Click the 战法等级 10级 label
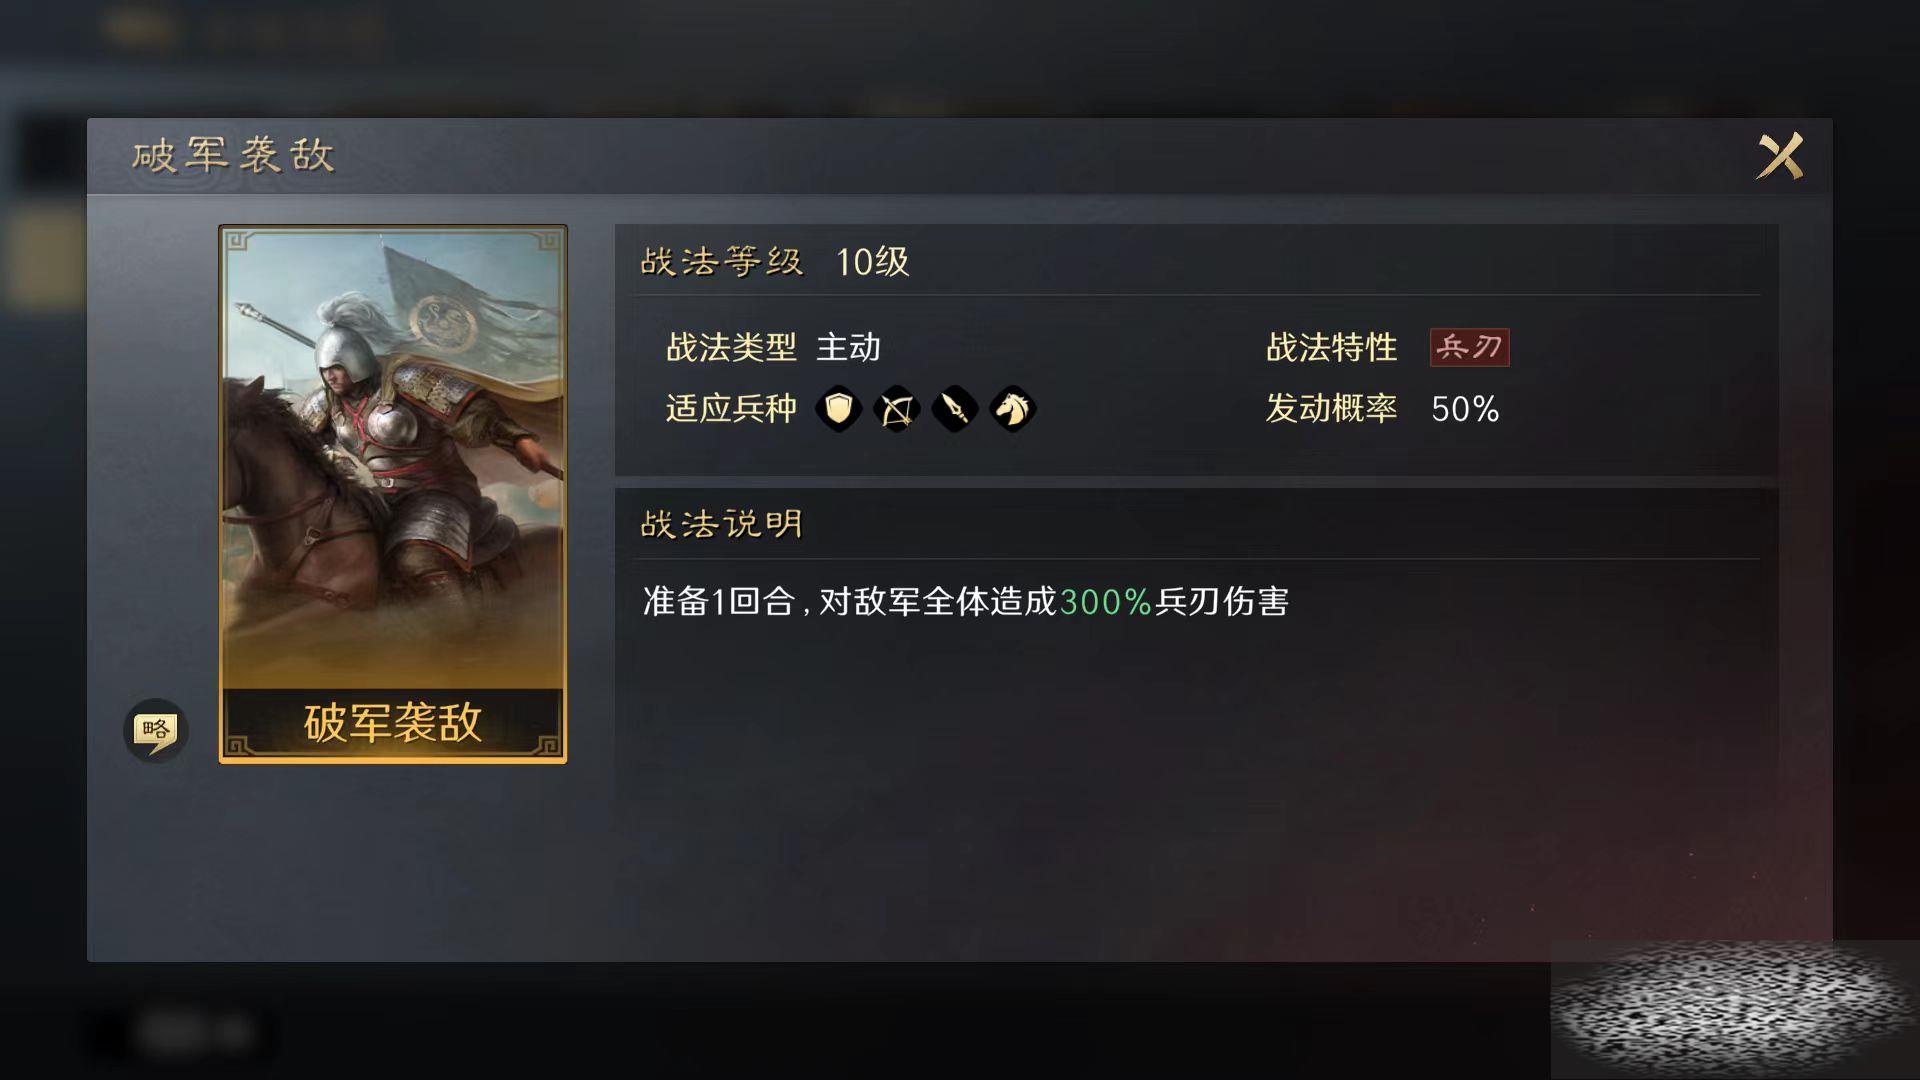 coord(774,262)
